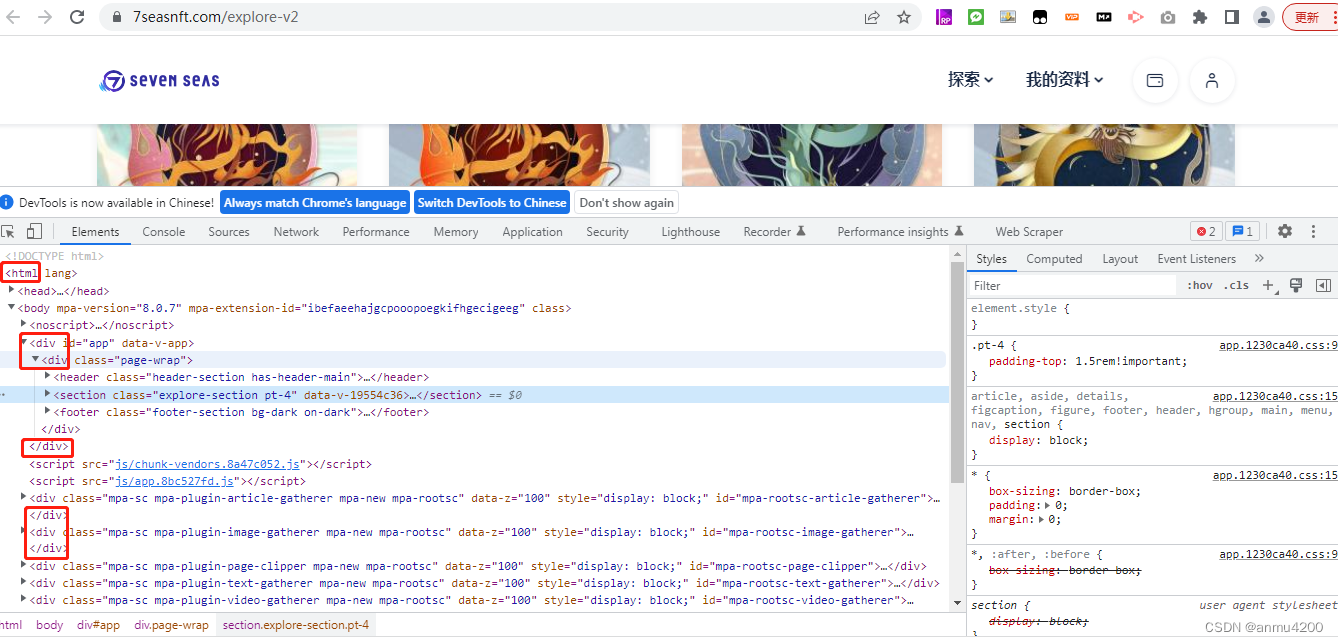1338x642 pixels.
Task: Open the site user account icon
Action: pyautogui.click(x=1212, y=81)
